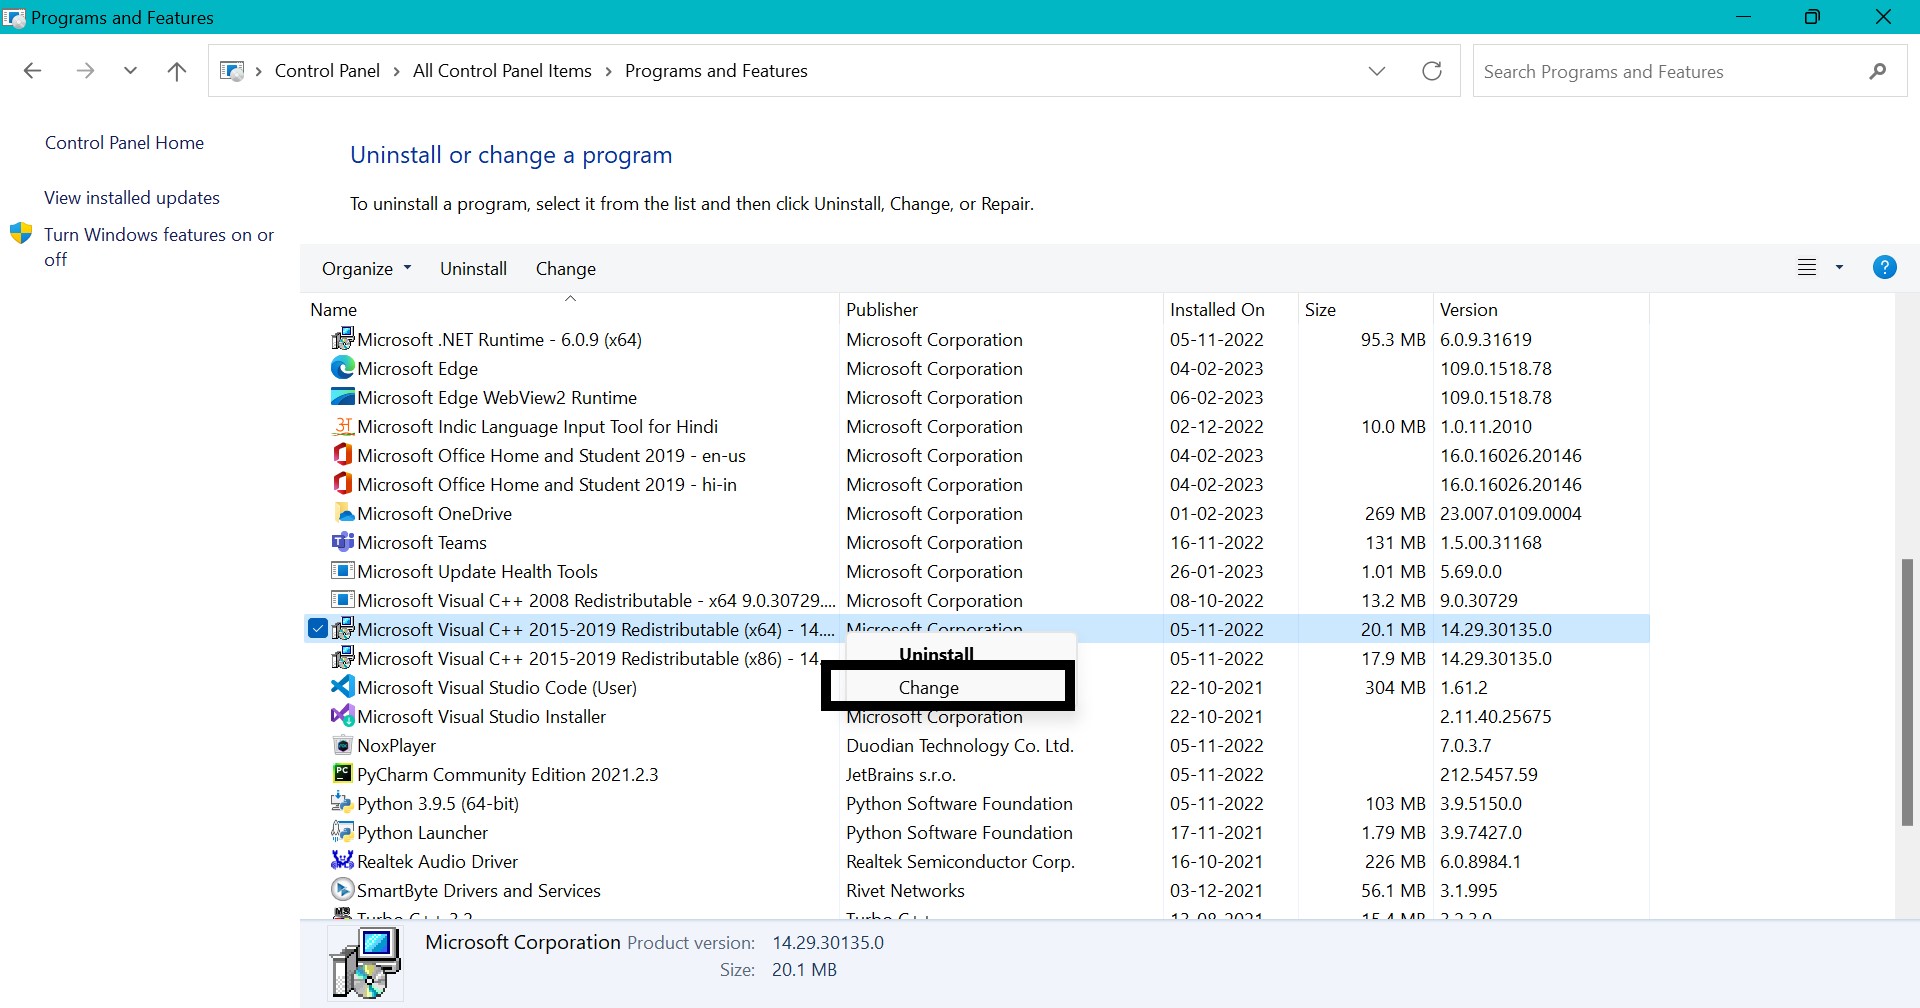This screenshot has width=1920, height=1008.
Task: Click the Microsoft Edge WebView2 Runtime icon
Action: pos(342,397)
